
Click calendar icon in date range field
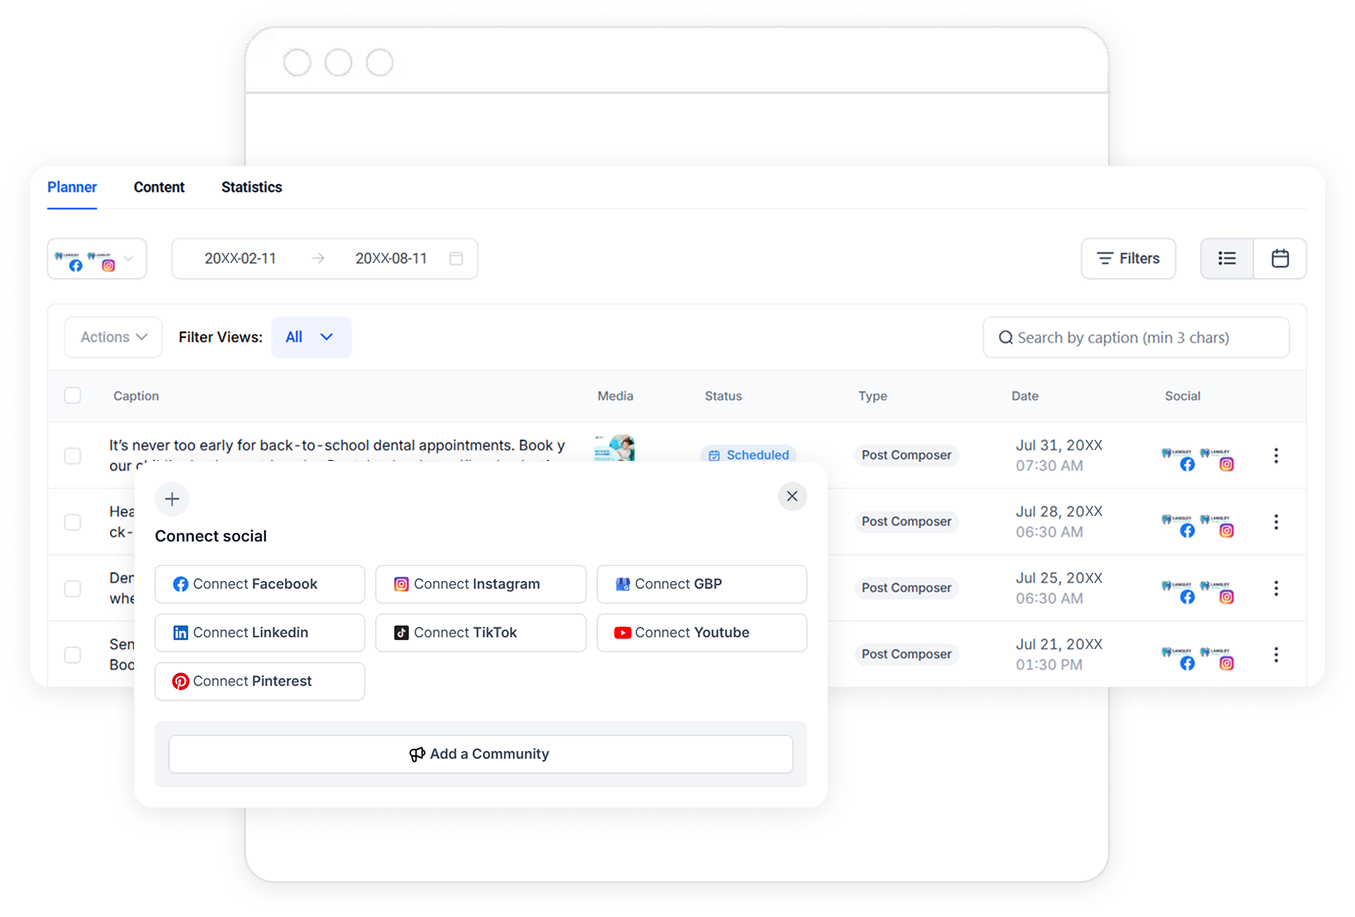(456, 259)
